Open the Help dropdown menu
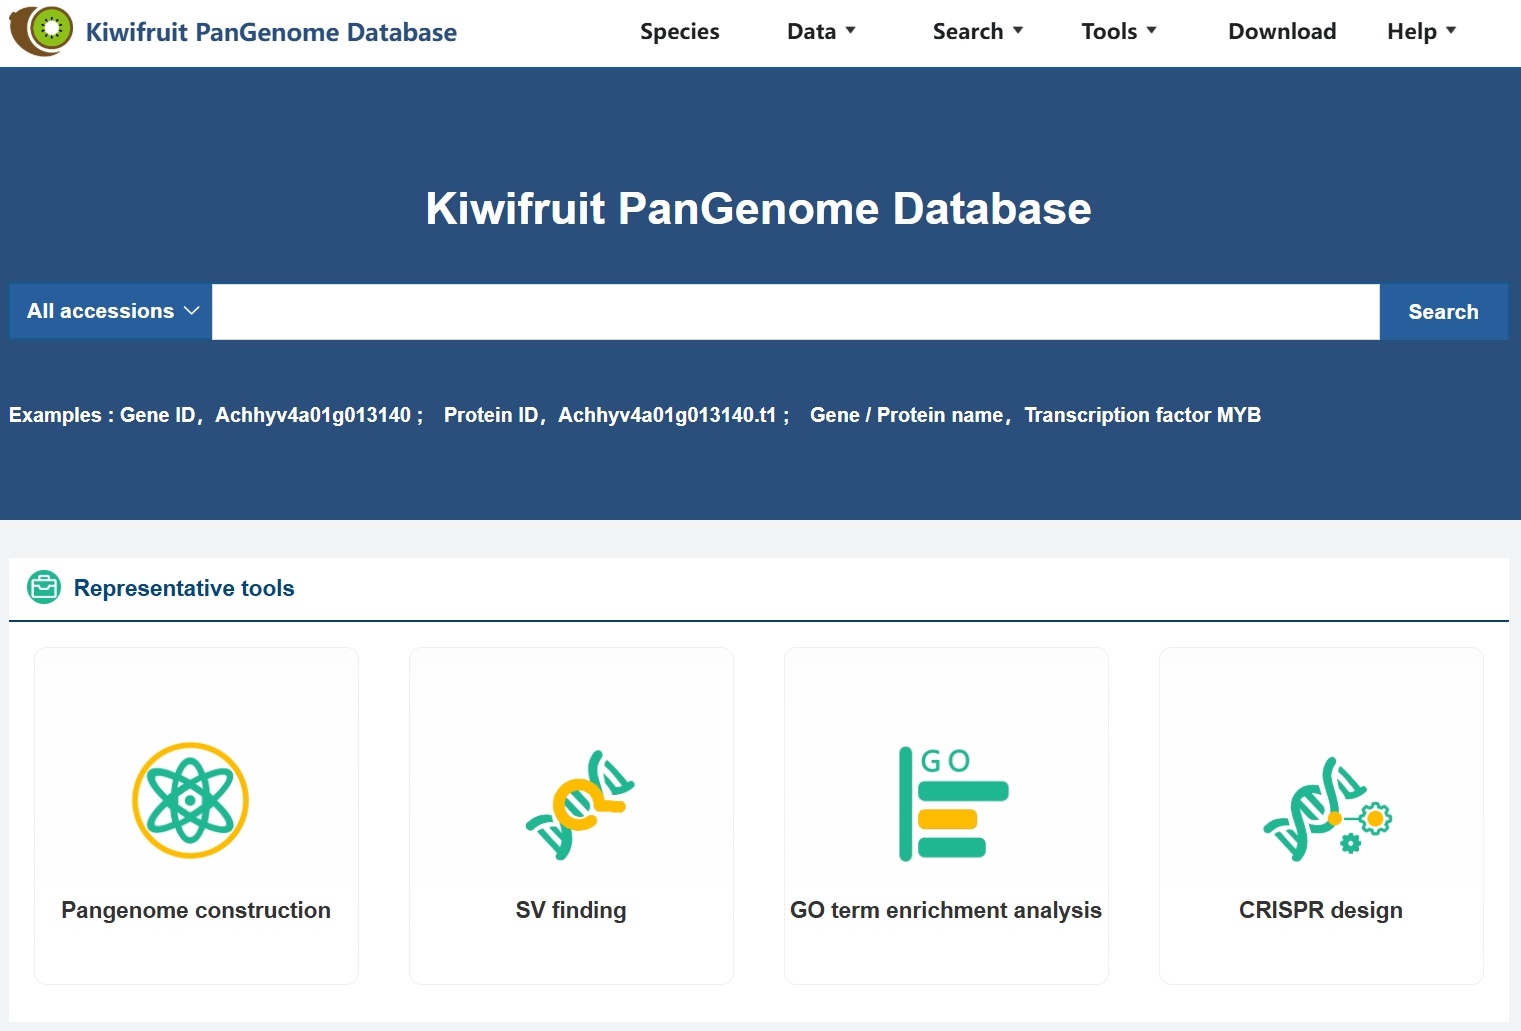 click(x=1420, y=31)
